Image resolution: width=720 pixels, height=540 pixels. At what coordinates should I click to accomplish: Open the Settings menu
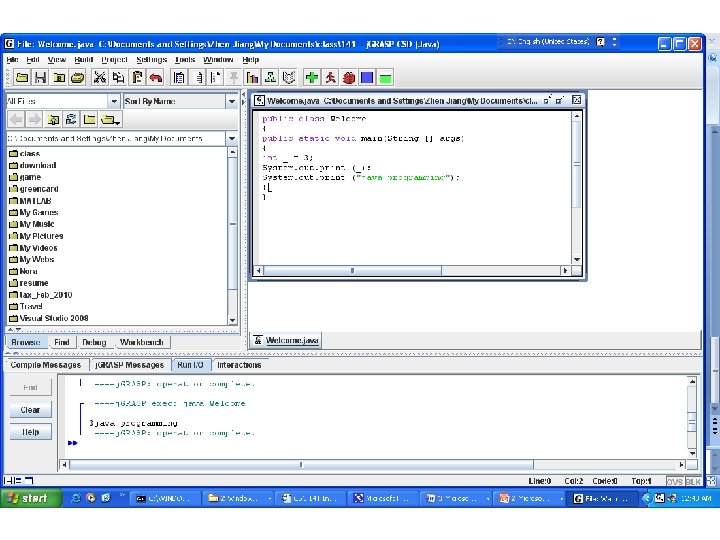[x=152, y=60]
